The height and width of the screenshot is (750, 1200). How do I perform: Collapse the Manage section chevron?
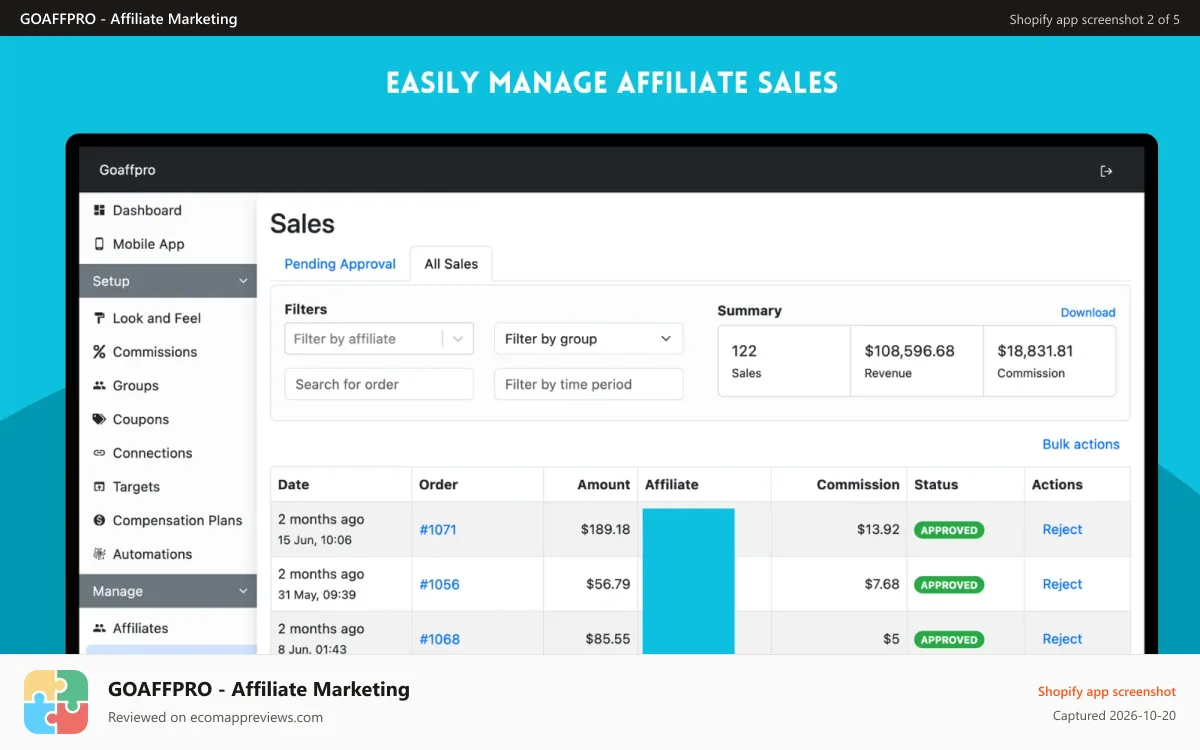coord(242,591)
